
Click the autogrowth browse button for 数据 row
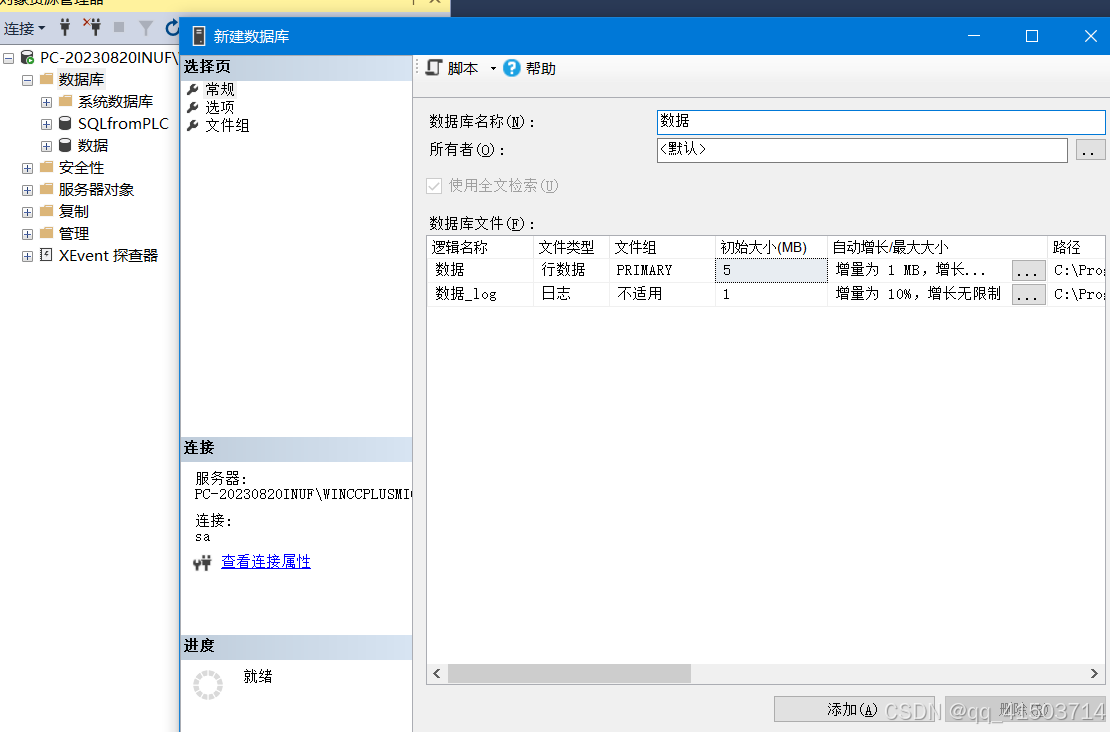pyautogui.click(x=1028, y=269)
